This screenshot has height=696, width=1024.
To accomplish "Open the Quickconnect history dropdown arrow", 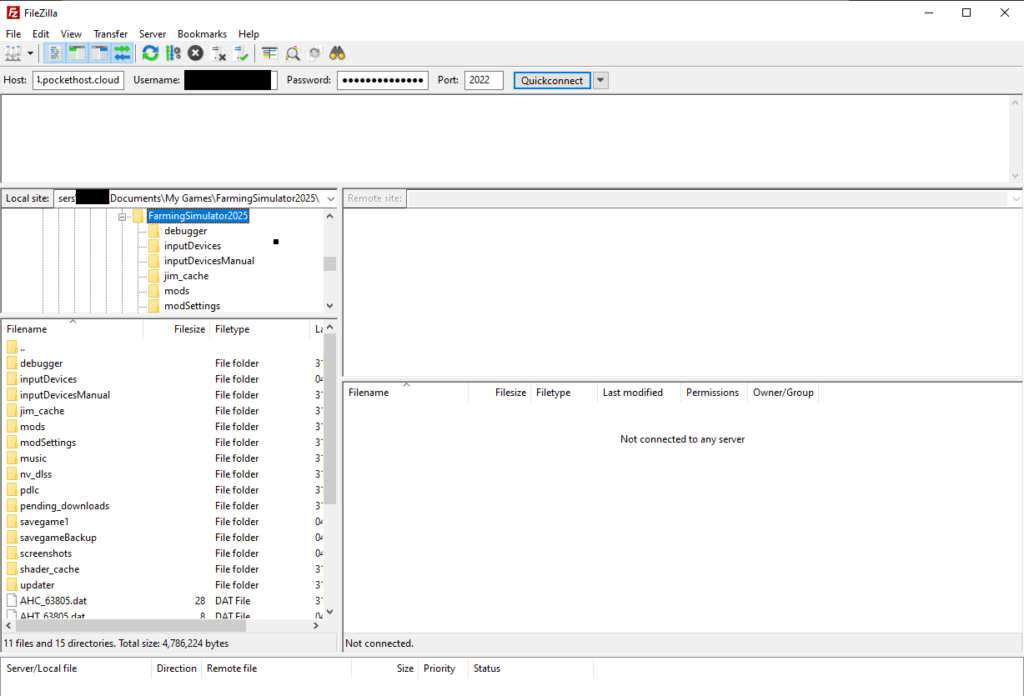I will [x=601, y=80].
